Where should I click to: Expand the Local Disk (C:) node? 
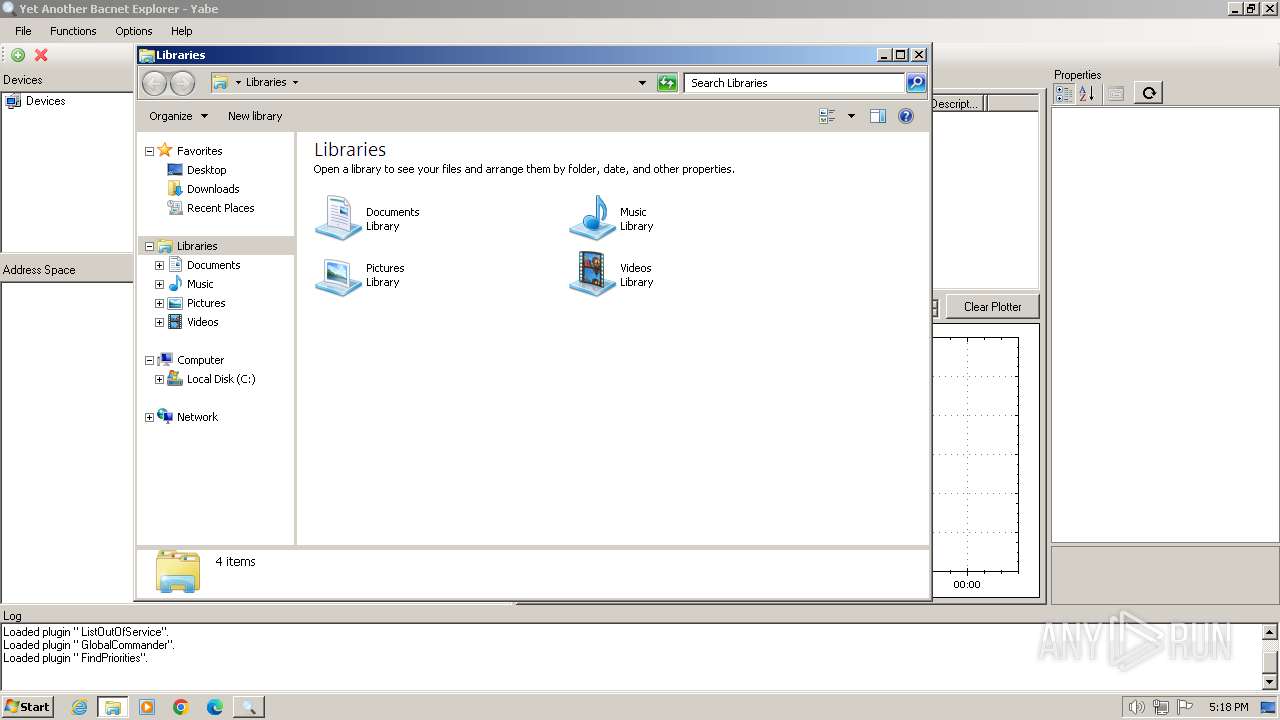pos(159,380)
